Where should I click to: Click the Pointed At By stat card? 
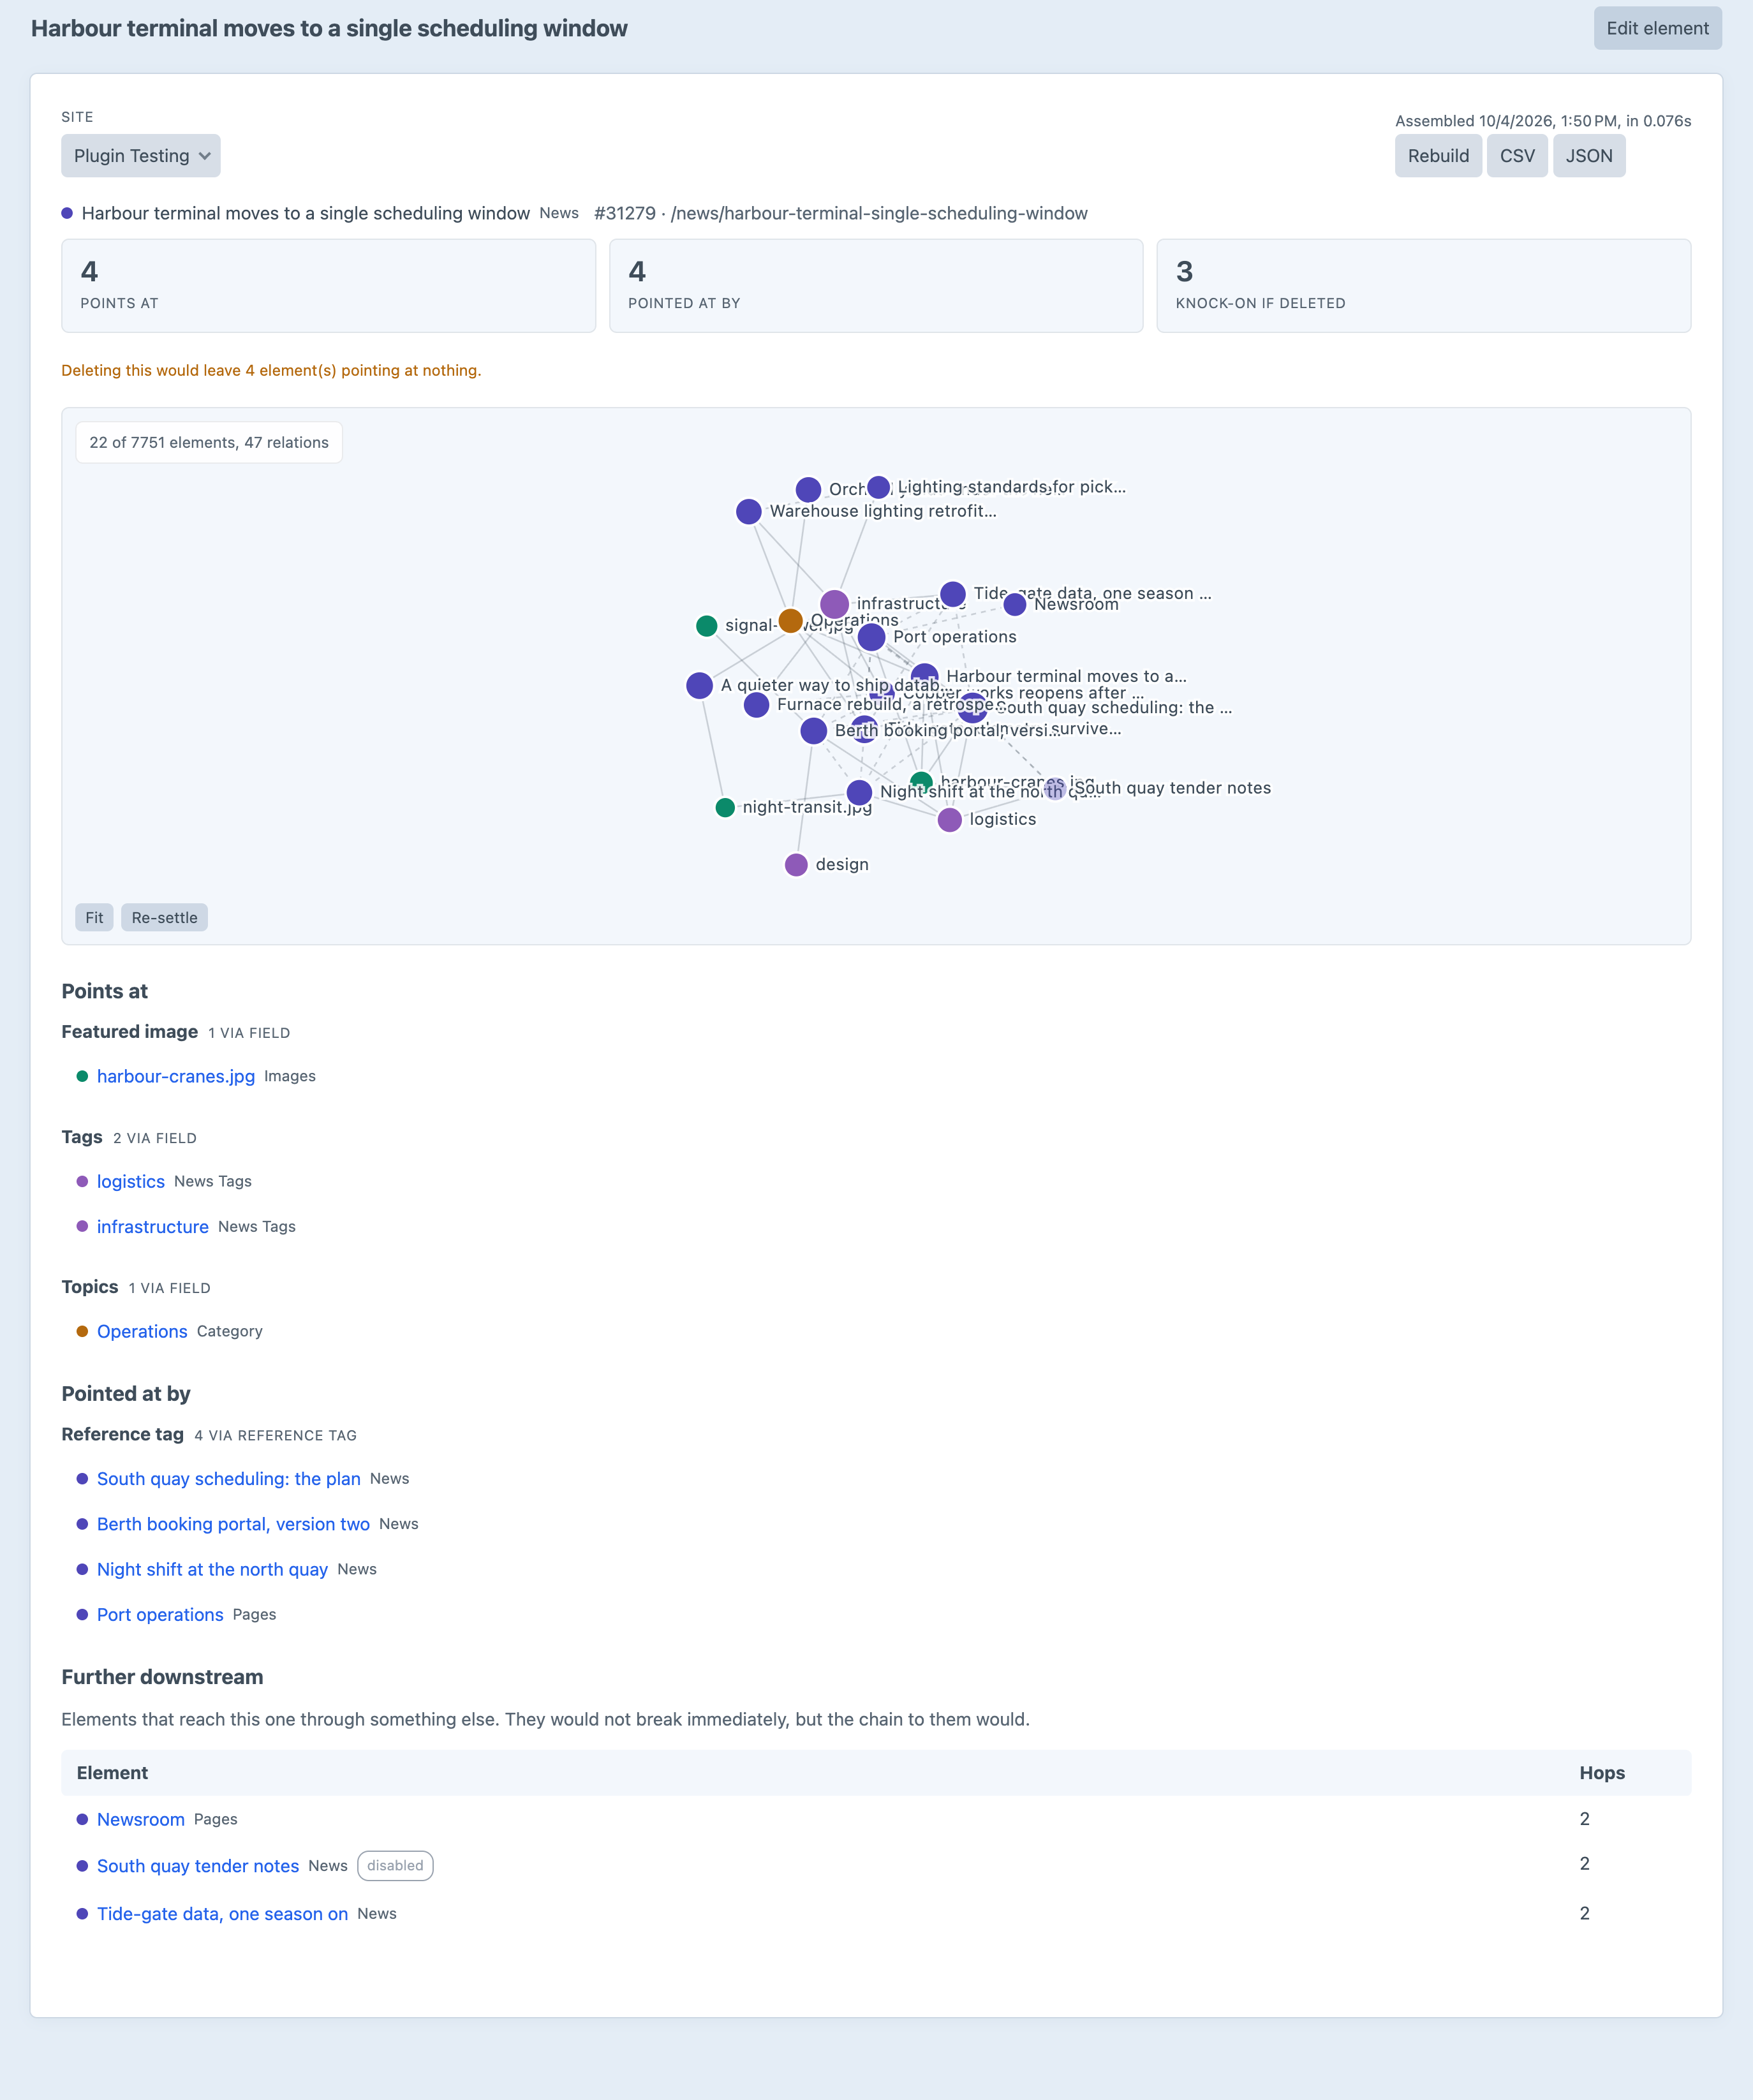click(x=876, y=286)
